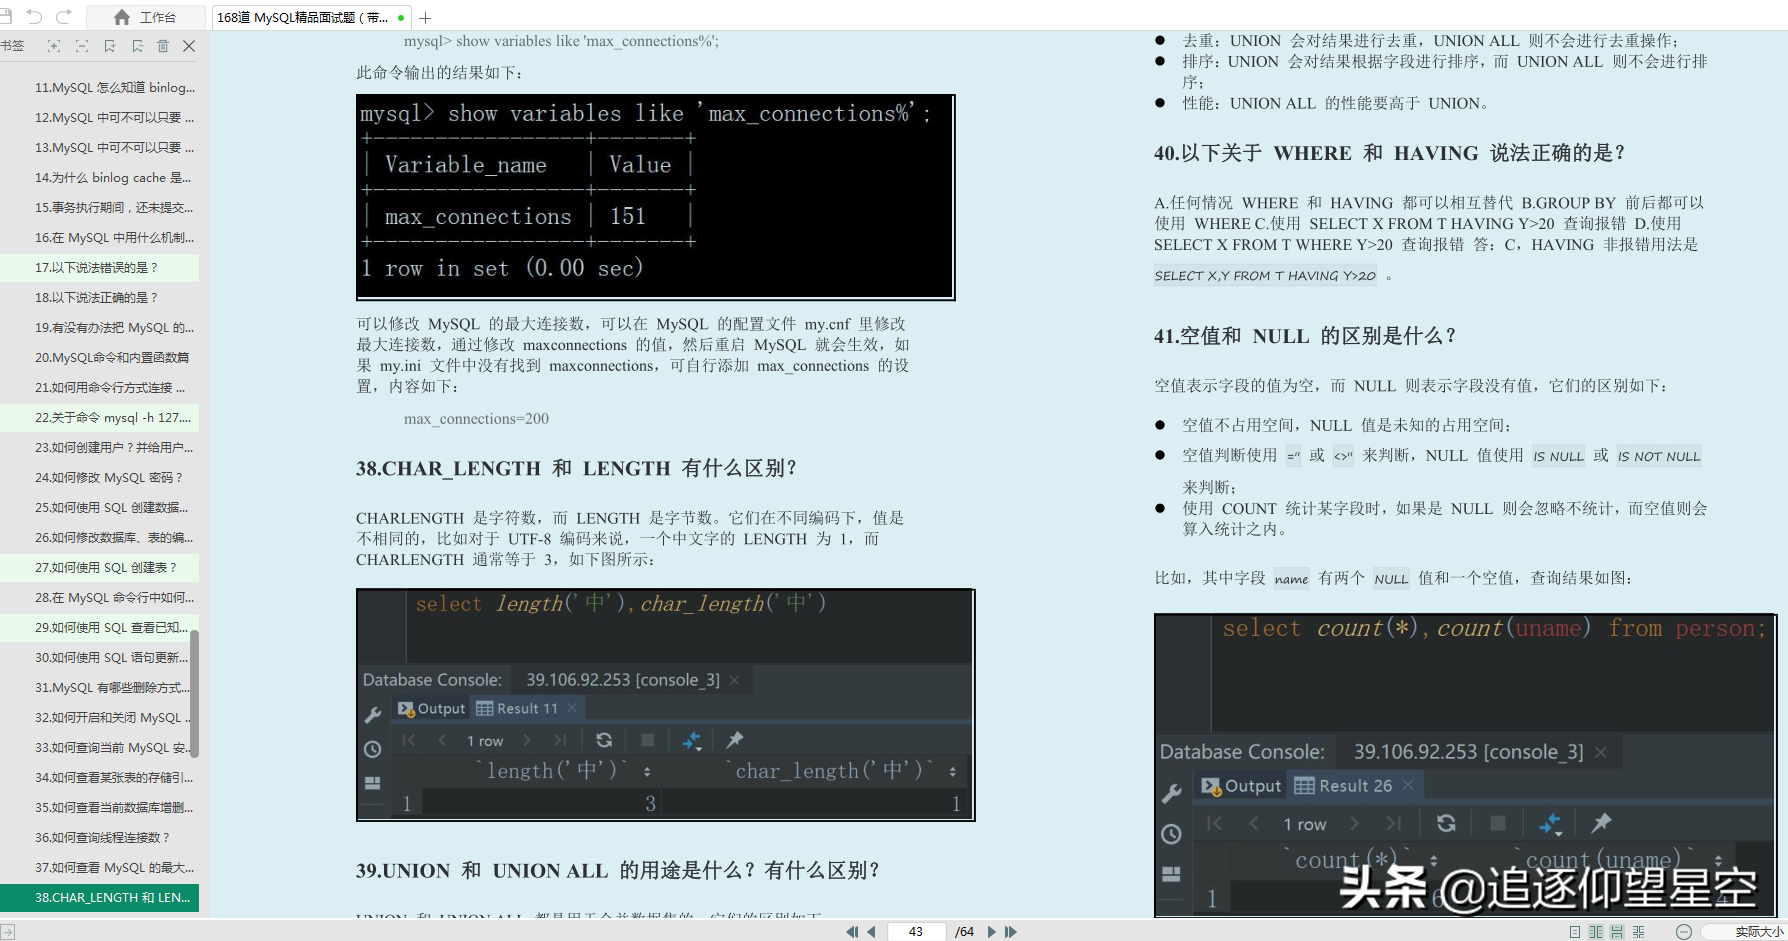Image resolution: width=1788 pixels, height=941 pixels.
Task: Switch to two-page view mode
Action: pyautogui.click(x=1596, y=932)
